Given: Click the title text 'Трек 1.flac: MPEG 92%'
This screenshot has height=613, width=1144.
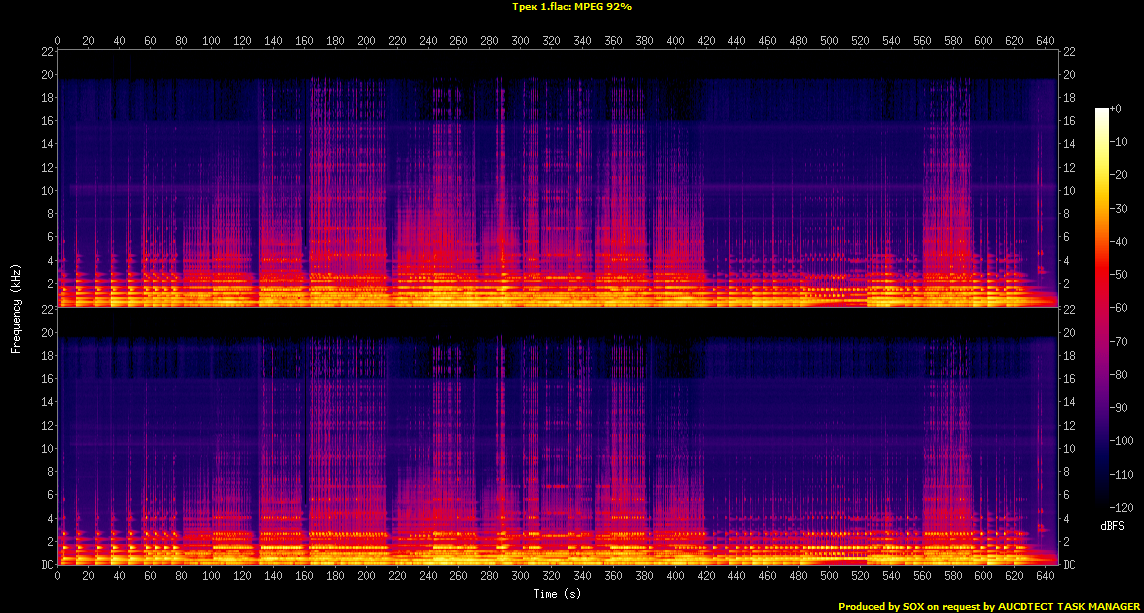Looking at the screenshot, I should (571, 6).
